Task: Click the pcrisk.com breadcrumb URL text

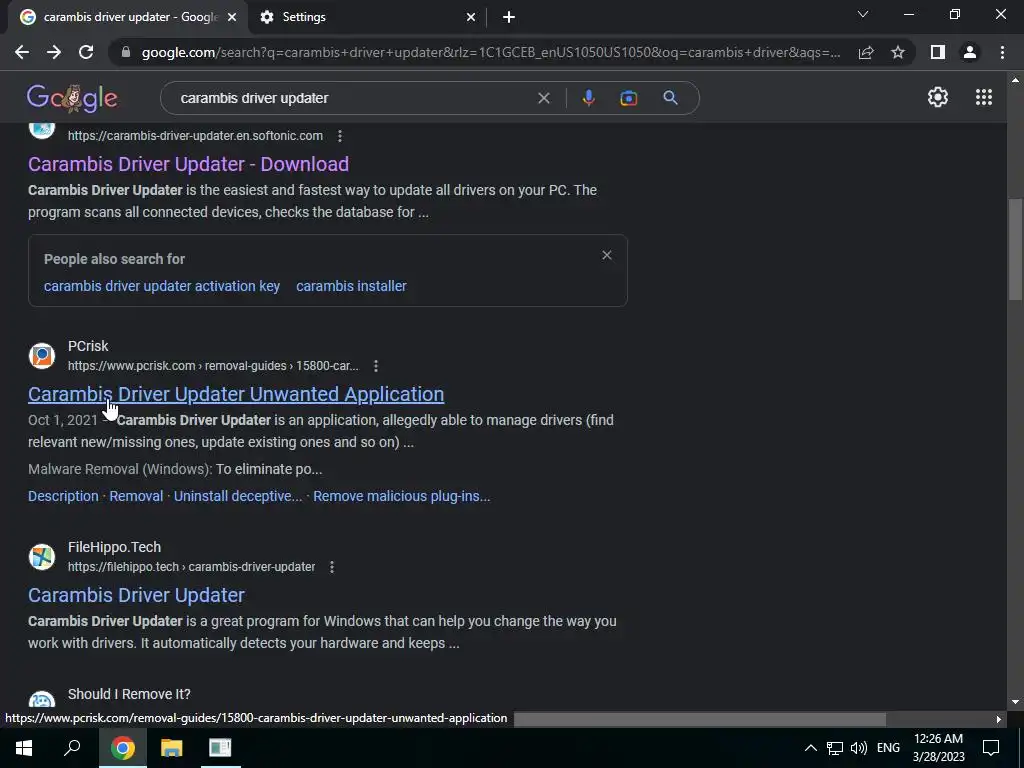Action: coord(213,366)
